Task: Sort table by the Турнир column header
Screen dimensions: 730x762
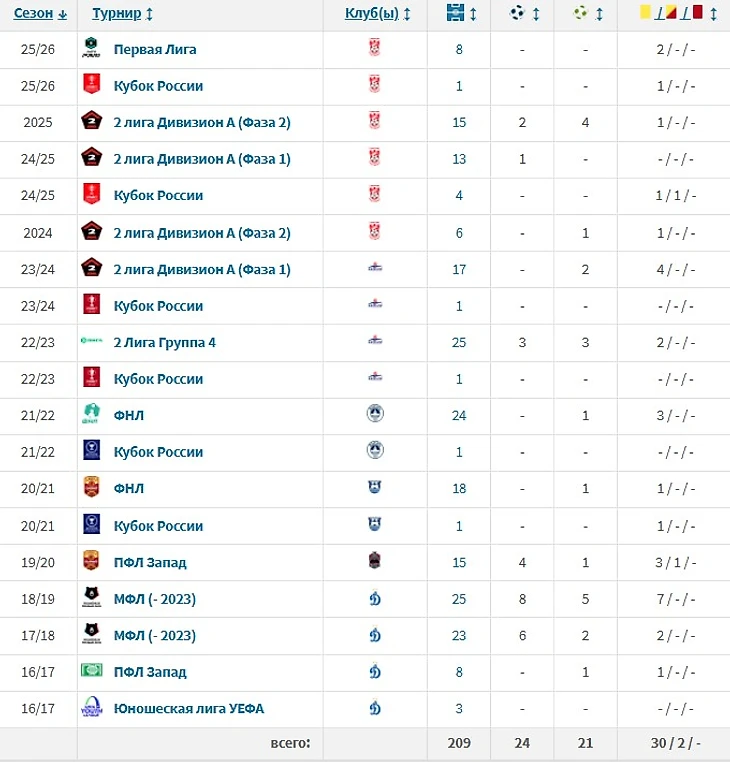Action: pyautogui.click(x=116, y=14)
